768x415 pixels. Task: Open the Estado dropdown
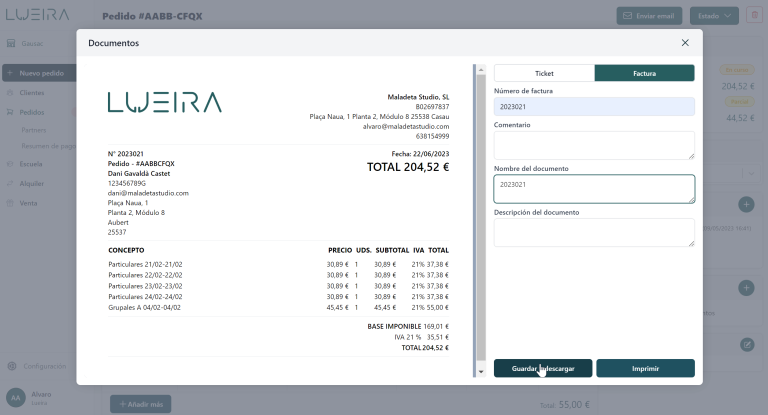(x=714, y=16)
